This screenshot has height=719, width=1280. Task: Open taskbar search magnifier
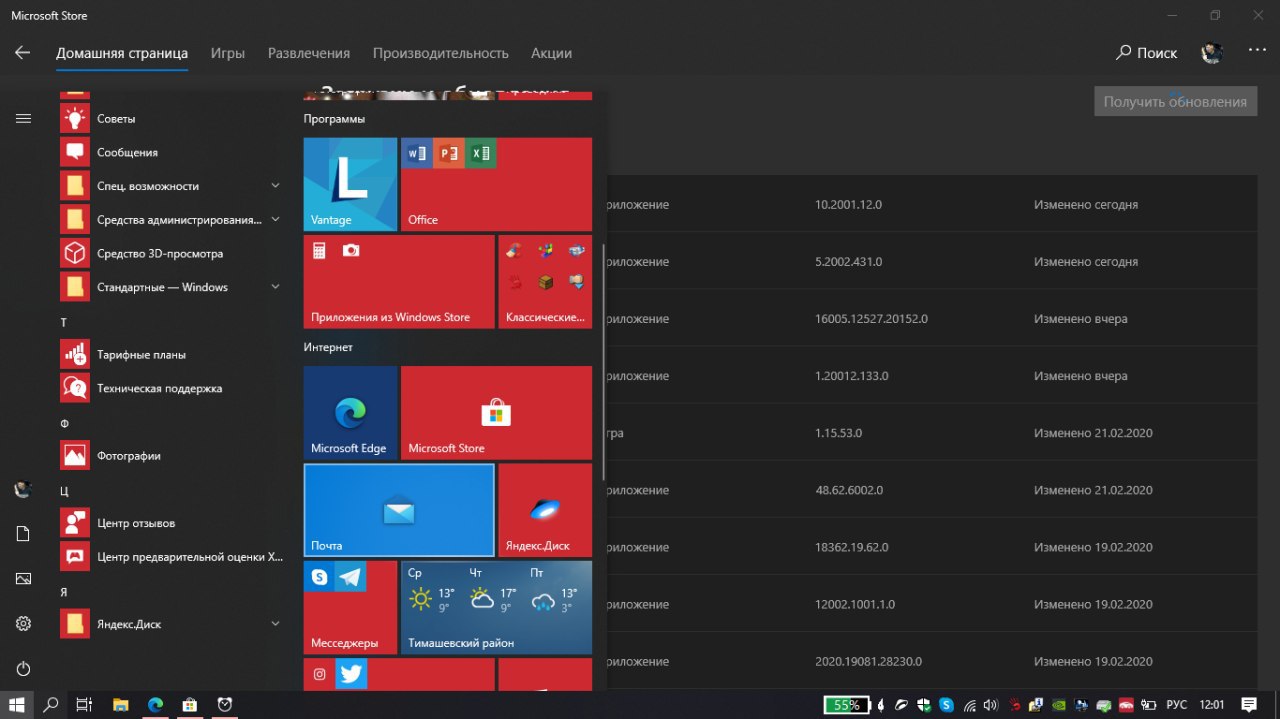(51, 705)
